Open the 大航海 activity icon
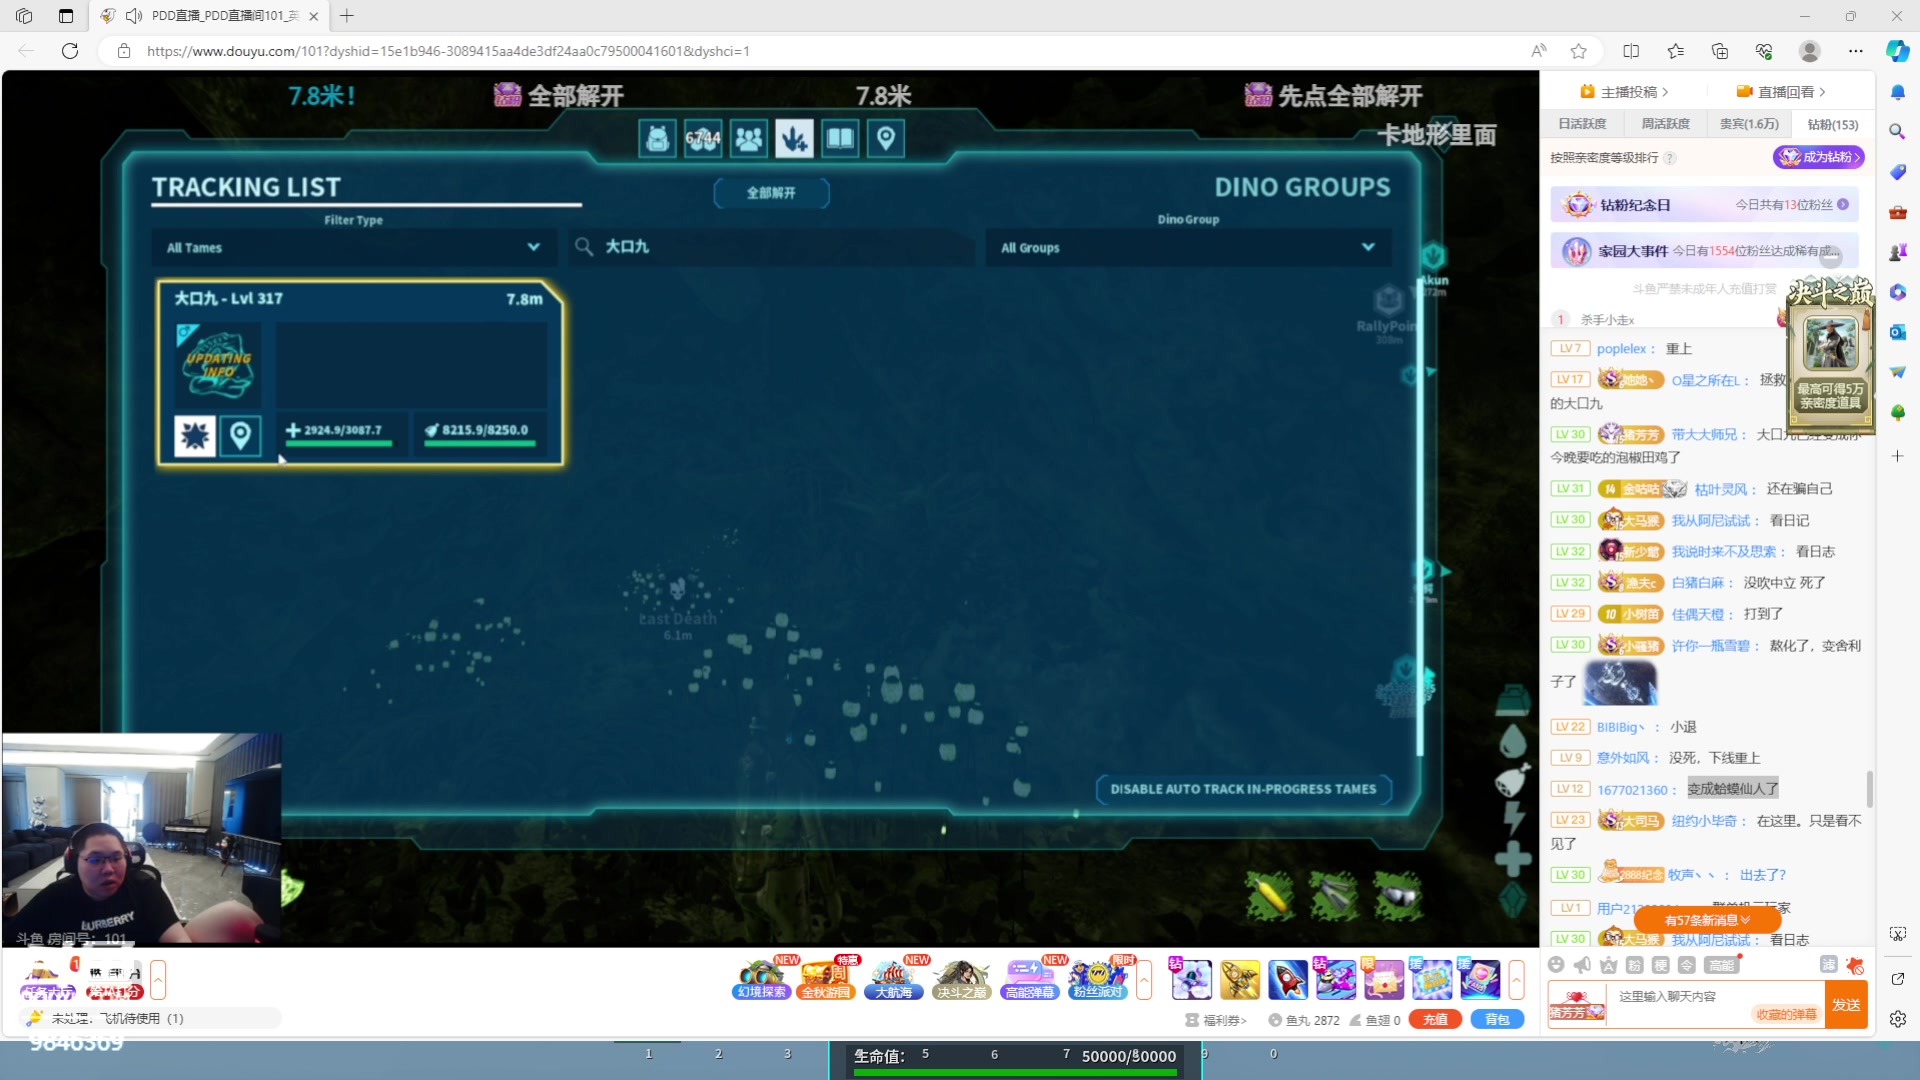Screen dimensions: 1920x1080 [893, 979]
